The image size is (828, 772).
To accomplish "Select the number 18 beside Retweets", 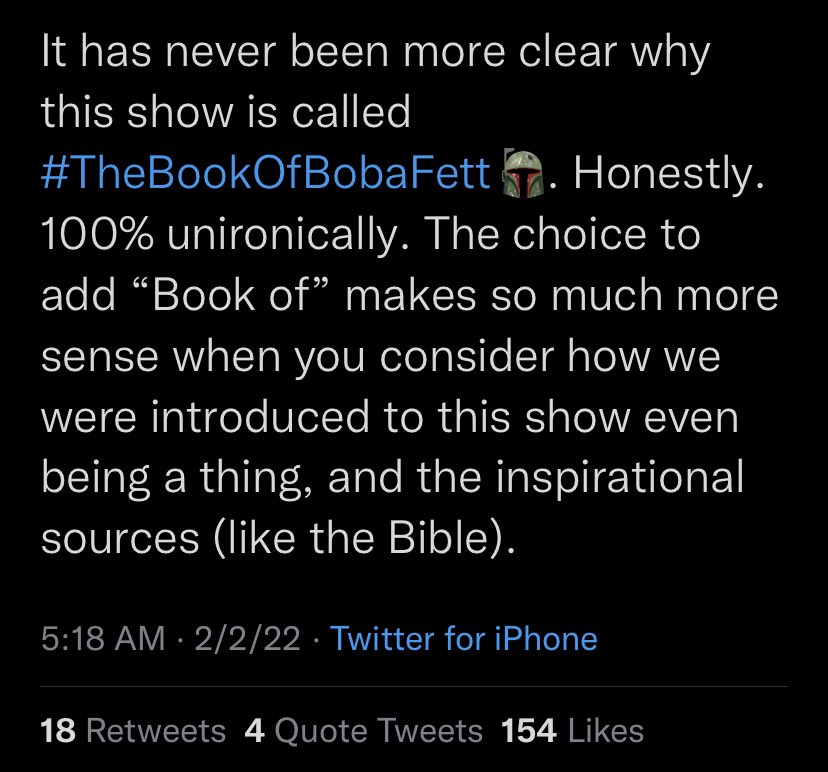I will point(58,731).
